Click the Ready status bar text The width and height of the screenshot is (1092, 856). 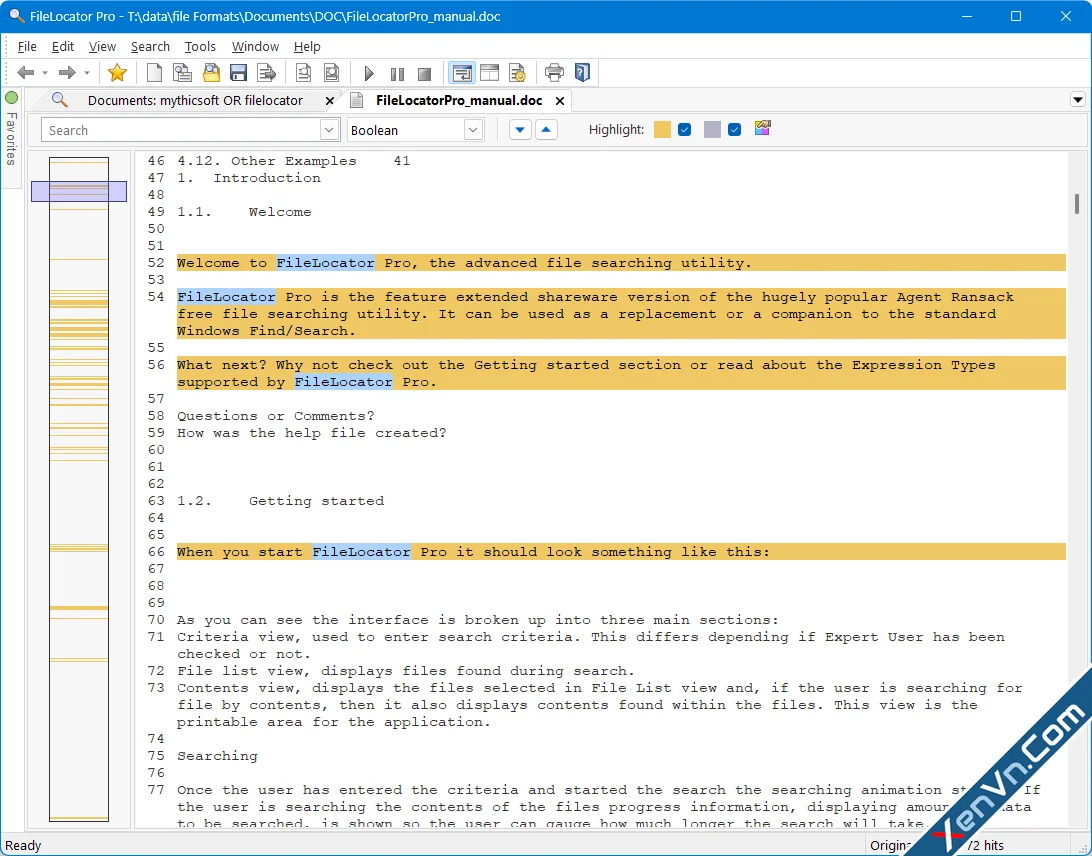(23, 846)
